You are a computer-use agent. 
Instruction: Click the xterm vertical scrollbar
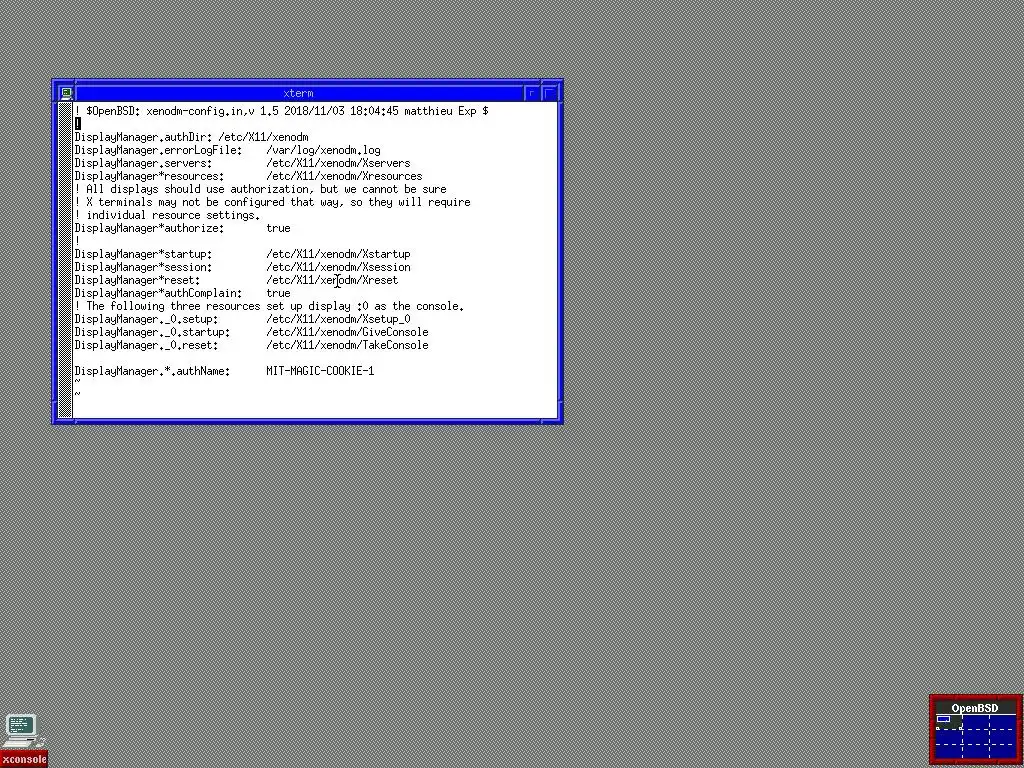pos(65,260)
